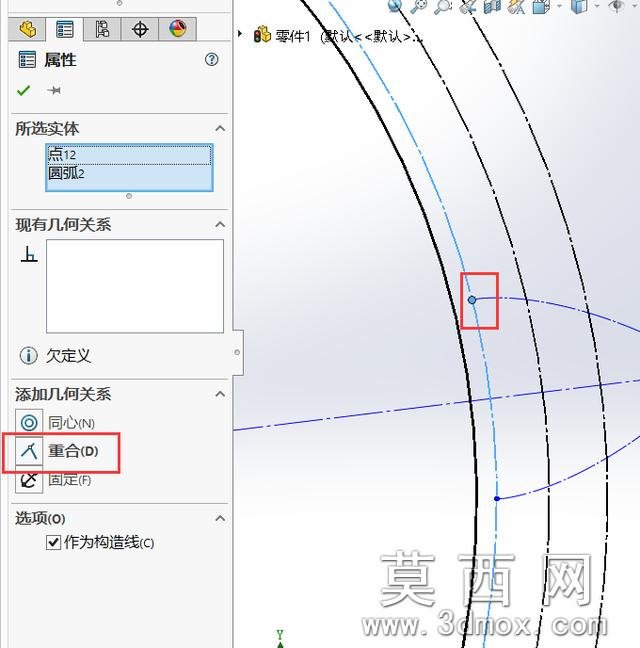Click the Hide/Show Items eye icon
This screenshot has height=648, width=640.
(x=617, y=6)
